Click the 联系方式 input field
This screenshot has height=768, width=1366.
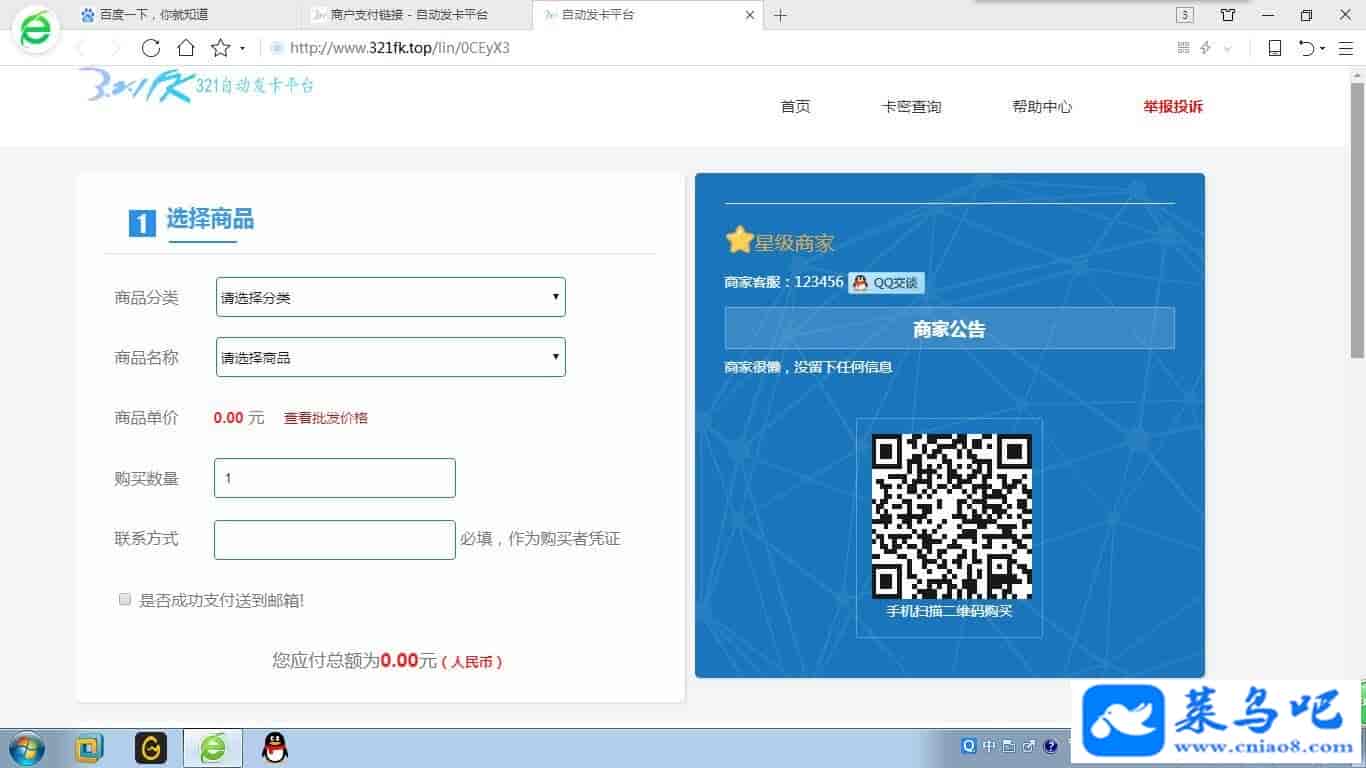[x=335, y=540]
